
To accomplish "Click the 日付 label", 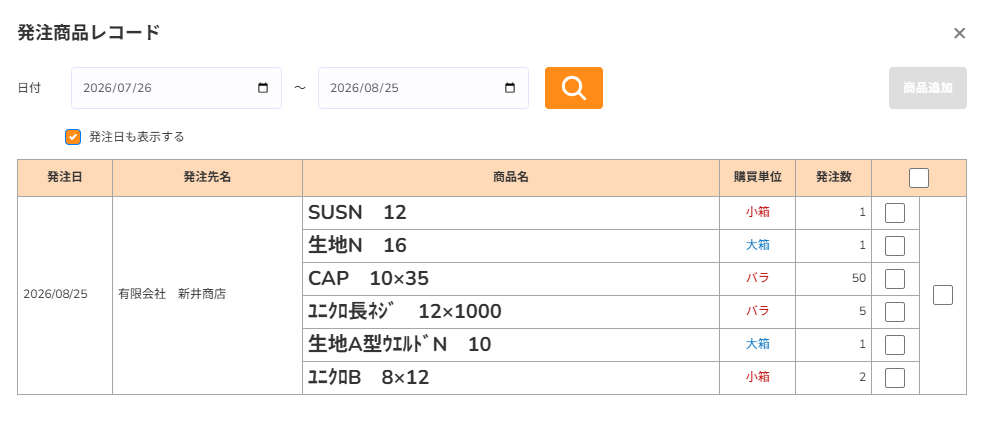I will (29, 88).
